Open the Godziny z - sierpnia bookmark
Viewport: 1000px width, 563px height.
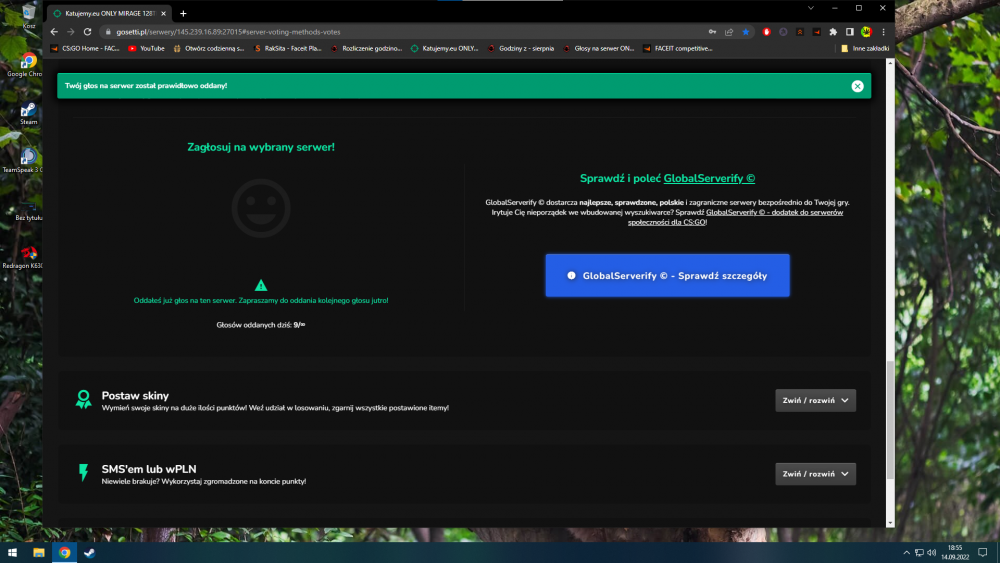pos(521,48)
